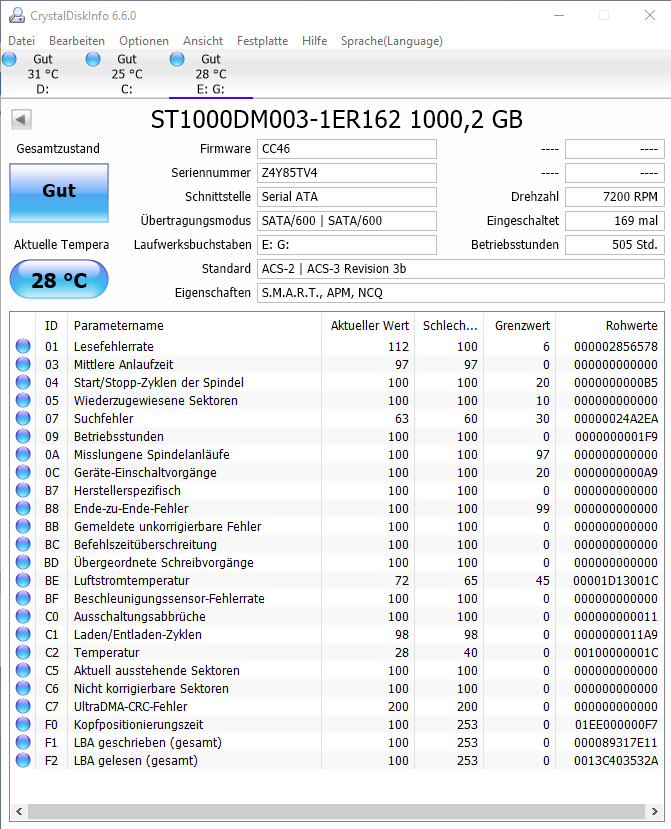The height and width of the screenshot is (829, 671).
Task: Select the Start/Stopp-Zyklen der Spindel row text
Action: (159, 382)
